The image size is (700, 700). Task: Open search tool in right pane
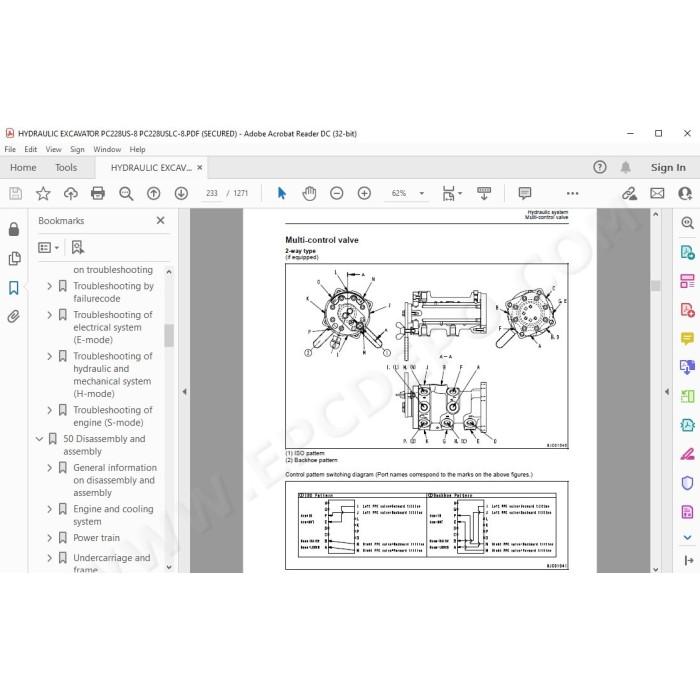[688, 222]
